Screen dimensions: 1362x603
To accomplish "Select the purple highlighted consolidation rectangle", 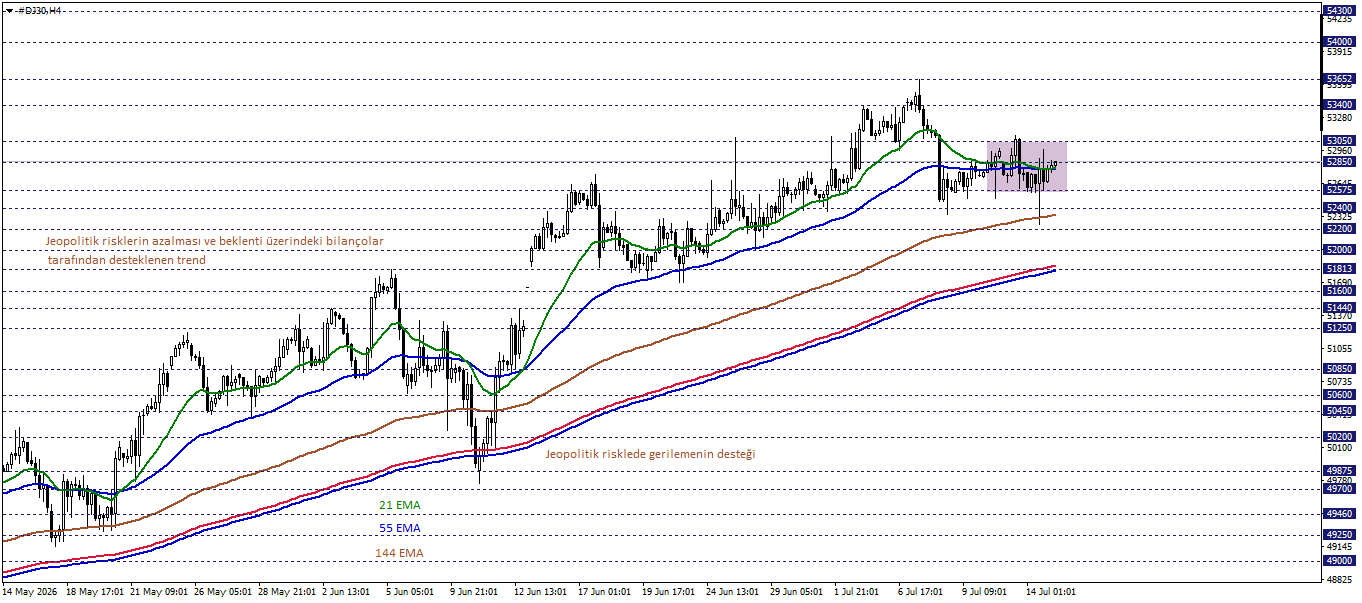I will (x=1026, y=166).
